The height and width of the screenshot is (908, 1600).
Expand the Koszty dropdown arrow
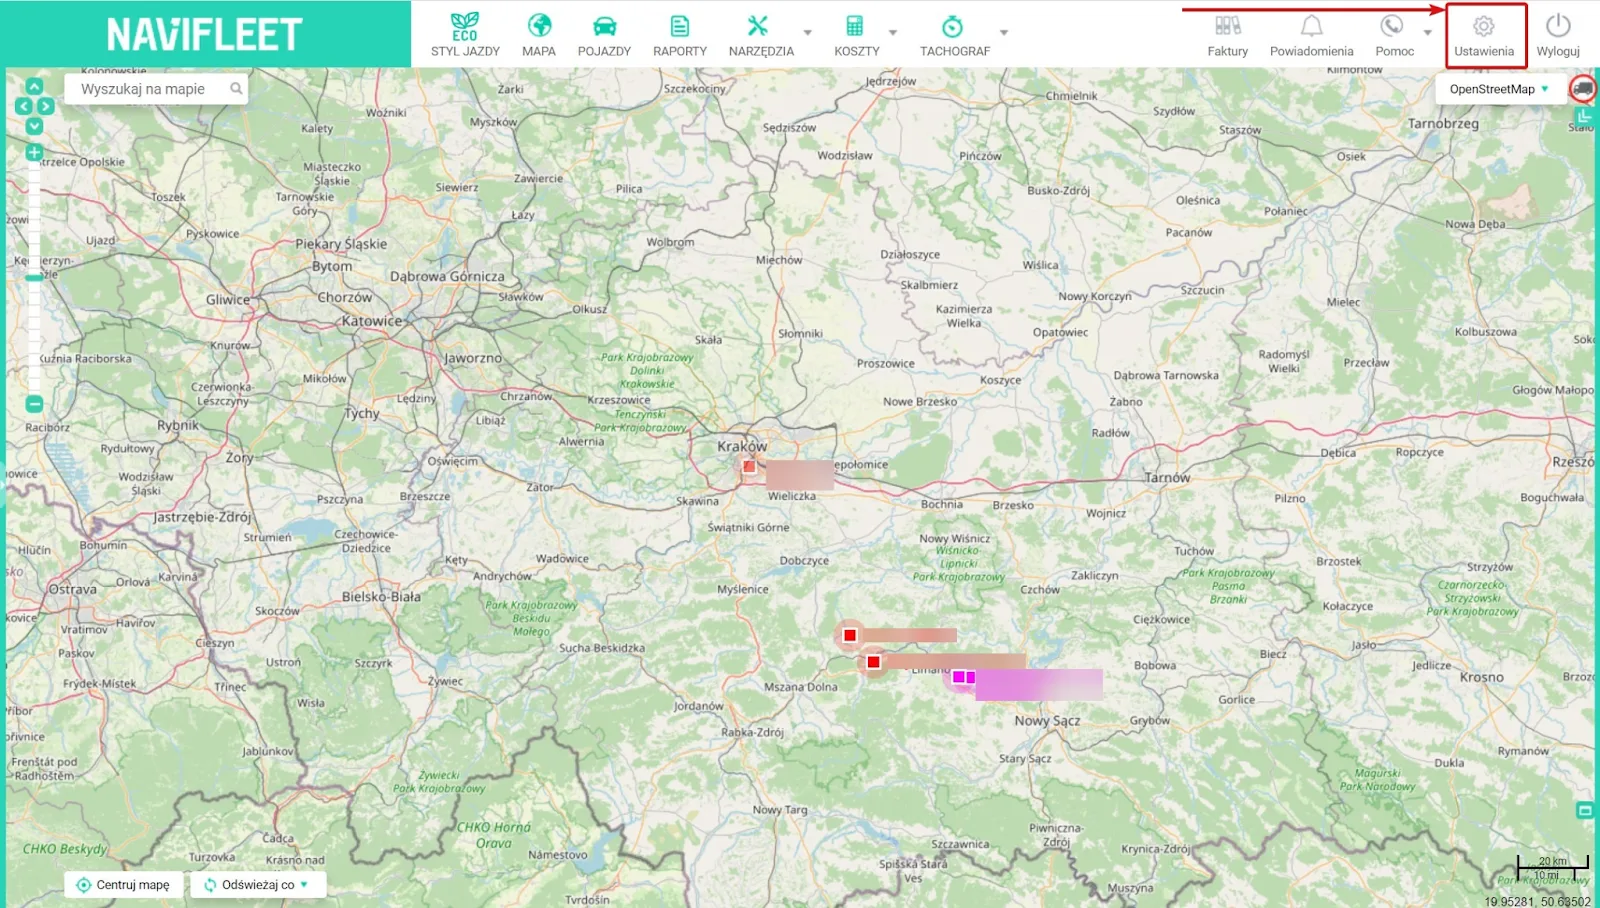(x=893, y=32)
